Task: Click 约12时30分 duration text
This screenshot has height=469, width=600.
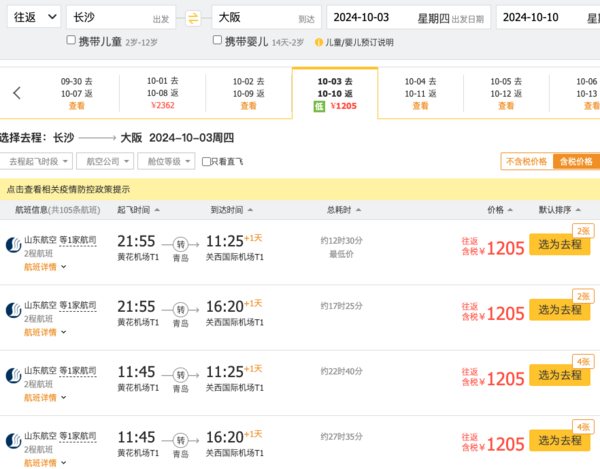Action: [341, 241]
